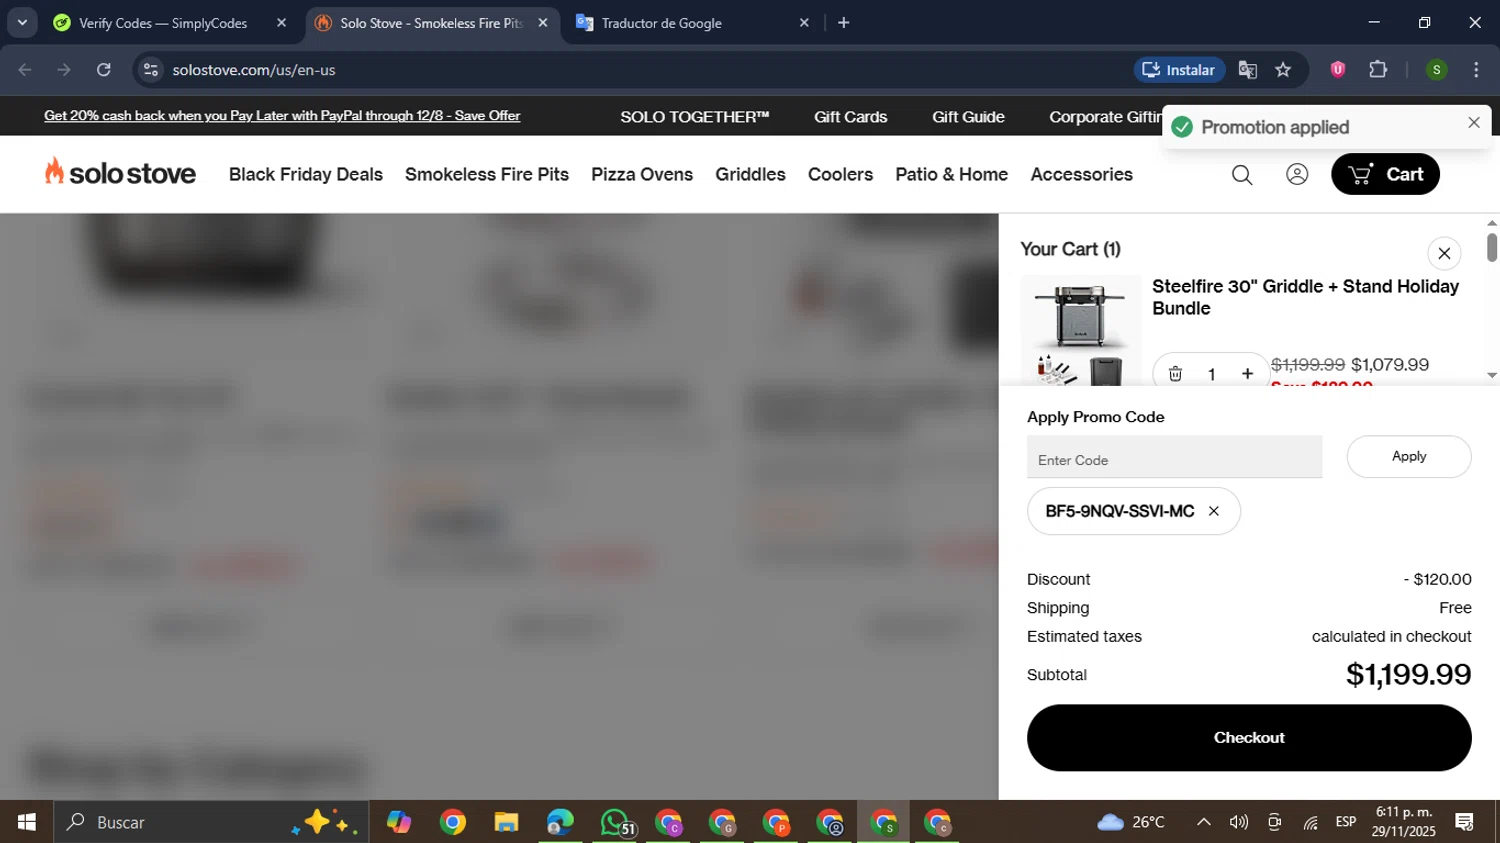Image resolution: width=1500 pixels, height=843 pixels.
Task: Open SOLO TOGETHER link
Action: point(695,117)
